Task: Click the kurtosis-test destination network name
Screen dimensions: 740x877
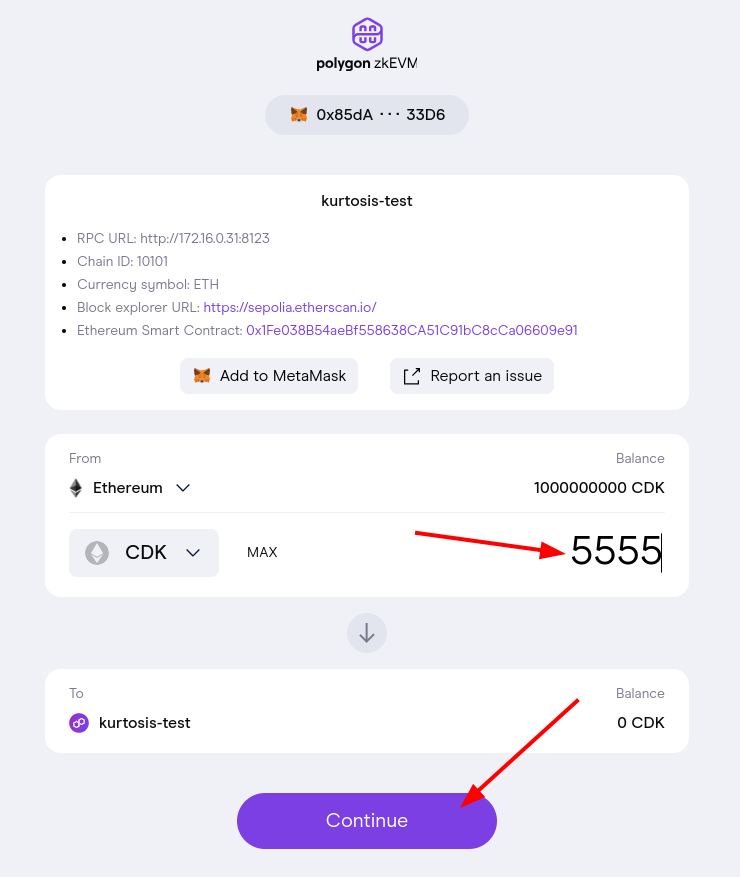Action: (145, 722)
